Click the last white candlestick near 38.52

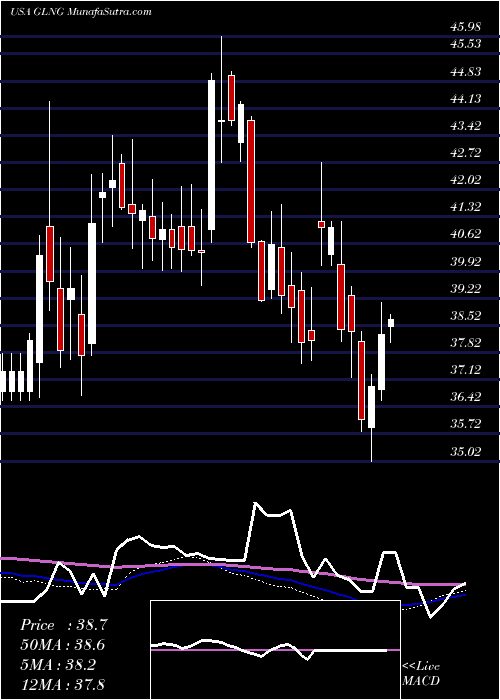[391, 323]
